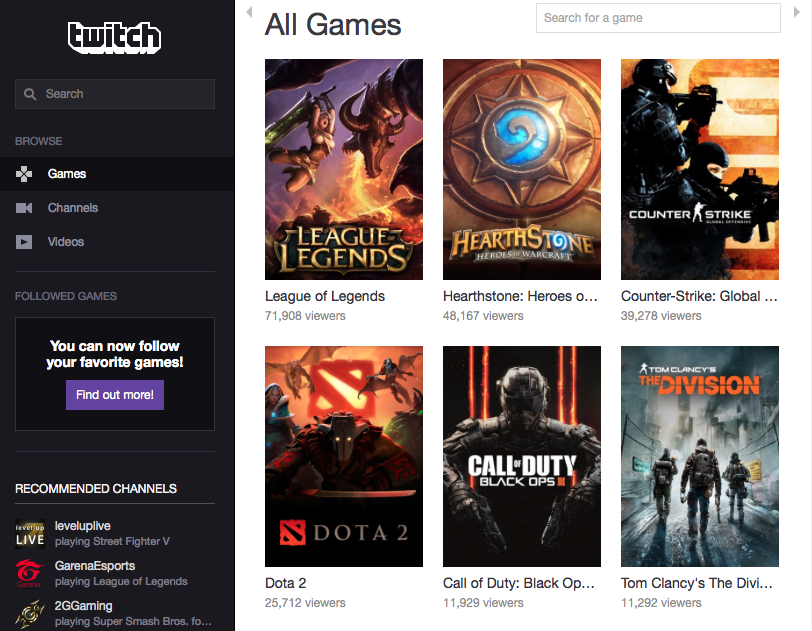Viewport: 812px width, 631px height.
Task: Click 'All Games' heading
Action: tap(333, 25)
